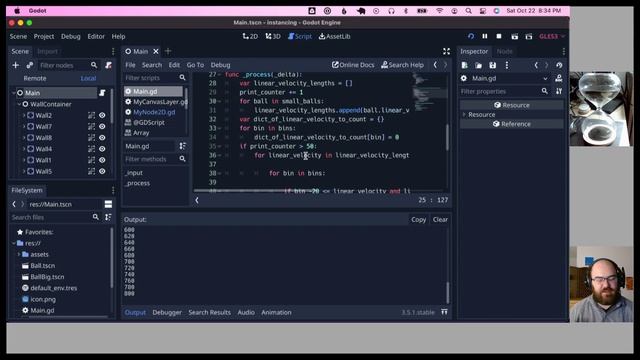Open Online Docs
Viewport: 640px width, 360px height.
pos(353,65)
